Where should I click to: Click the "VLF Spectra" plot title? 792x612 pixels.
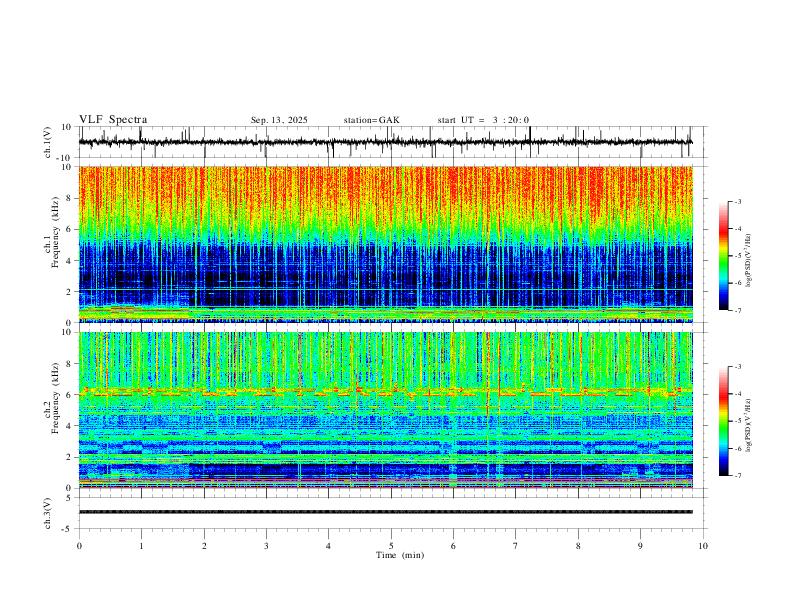click(113, 120)
